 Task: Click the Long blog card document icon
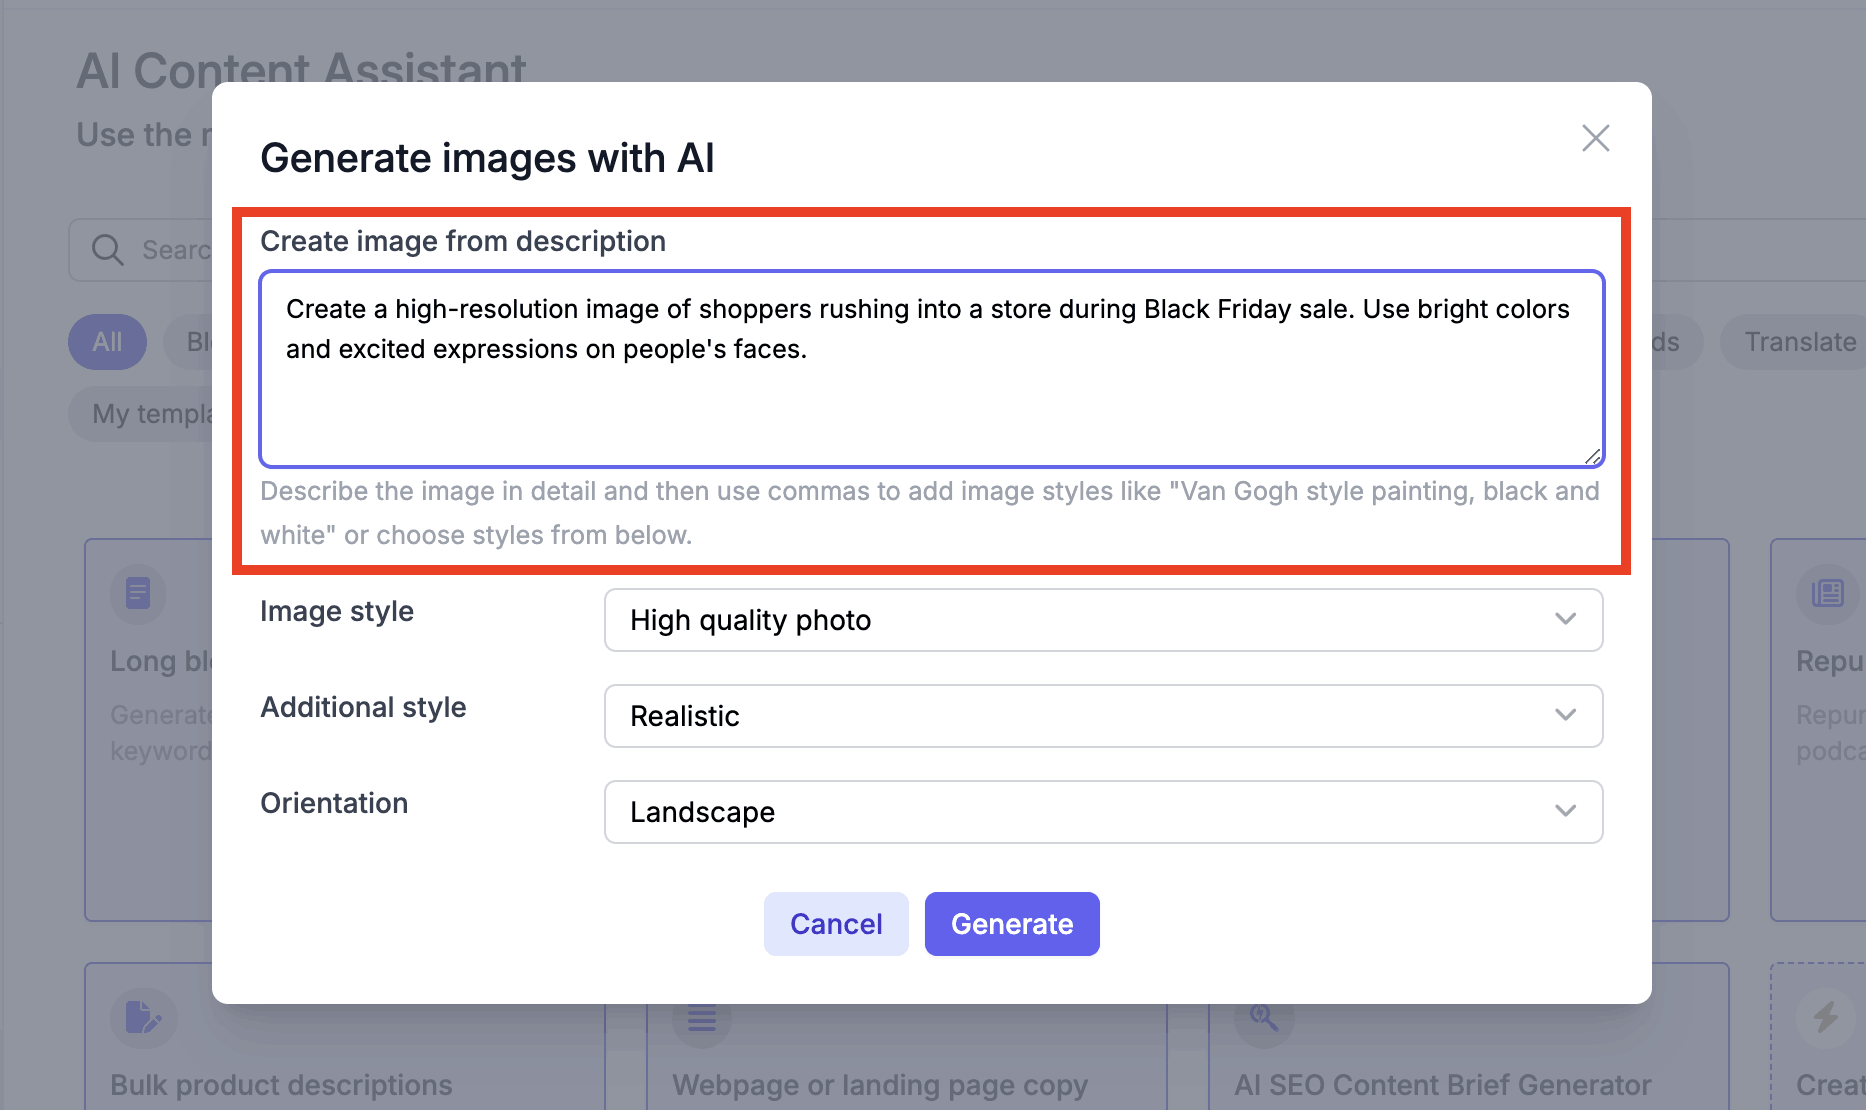point(138,593)
